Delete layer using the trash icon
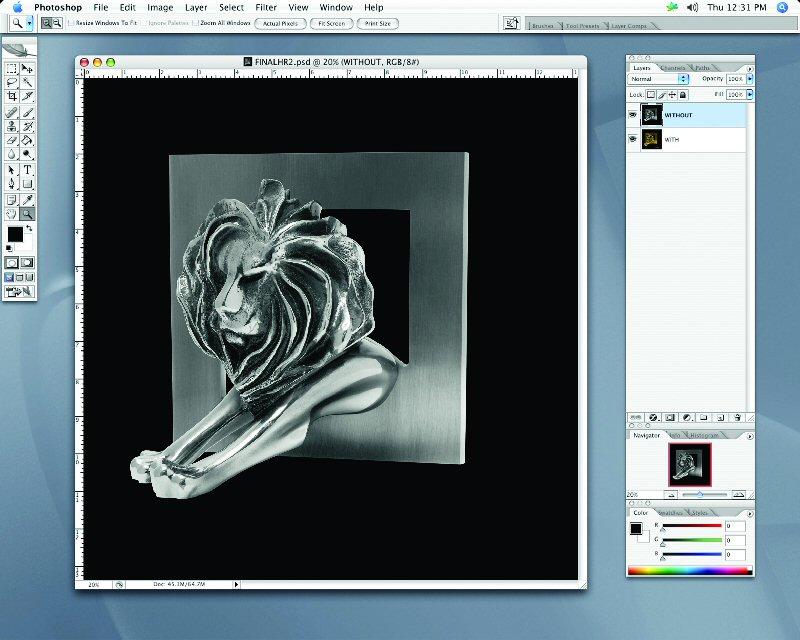The width and height of the screenshot is (800, 640). coord(737,417)
